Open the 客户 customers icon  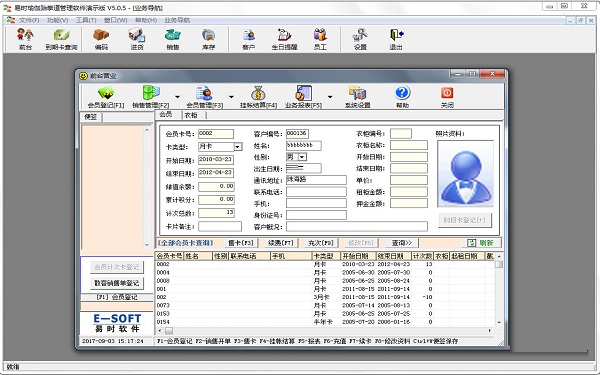click(x=249, y=39)
